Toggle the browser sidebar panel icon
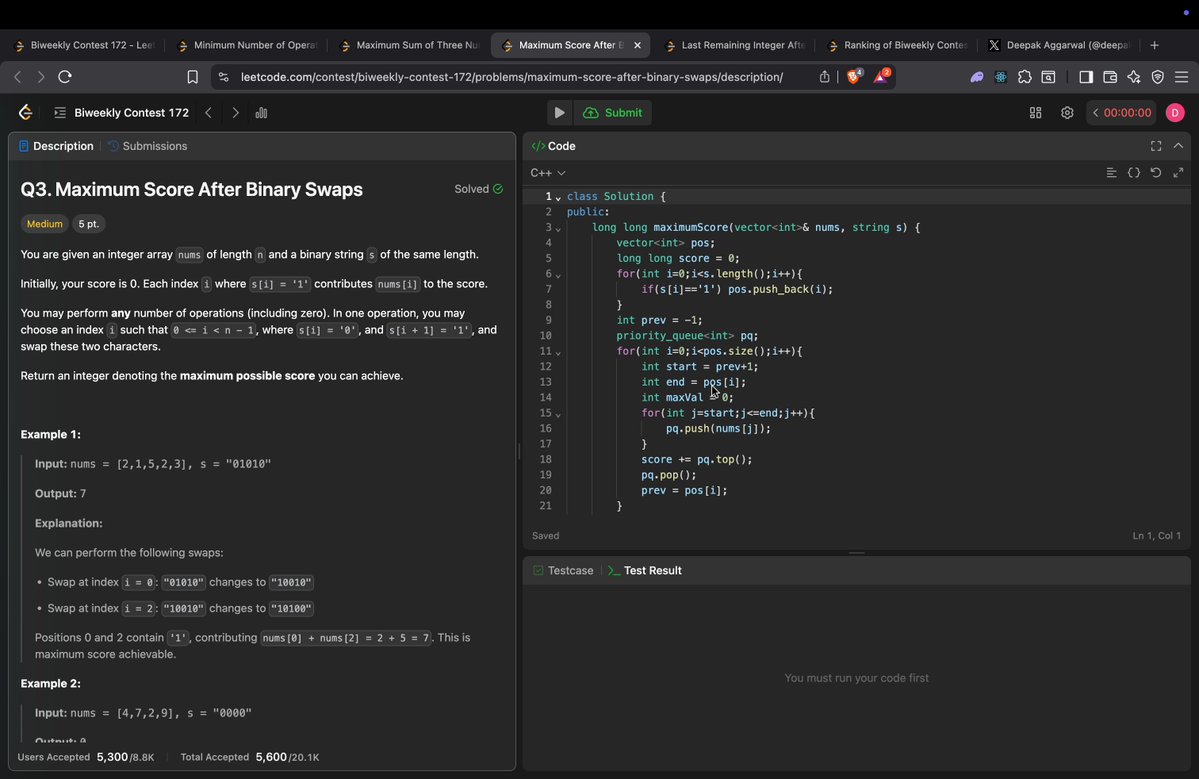 click(1086, 76)
